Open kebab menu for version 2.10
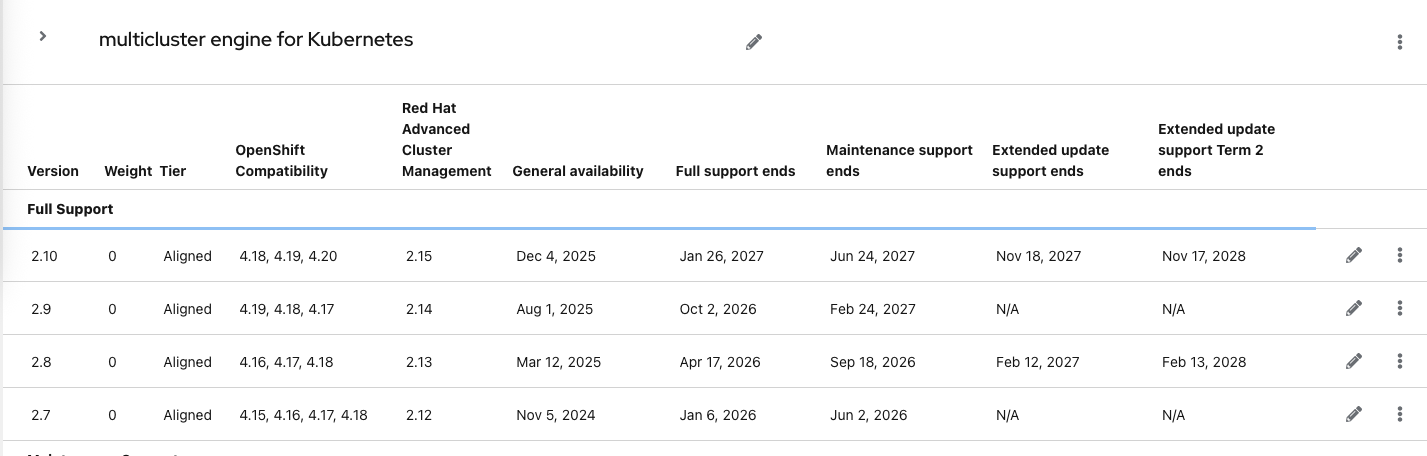The width and height of the screenshot is (1427, 456). coord(1399,256)
